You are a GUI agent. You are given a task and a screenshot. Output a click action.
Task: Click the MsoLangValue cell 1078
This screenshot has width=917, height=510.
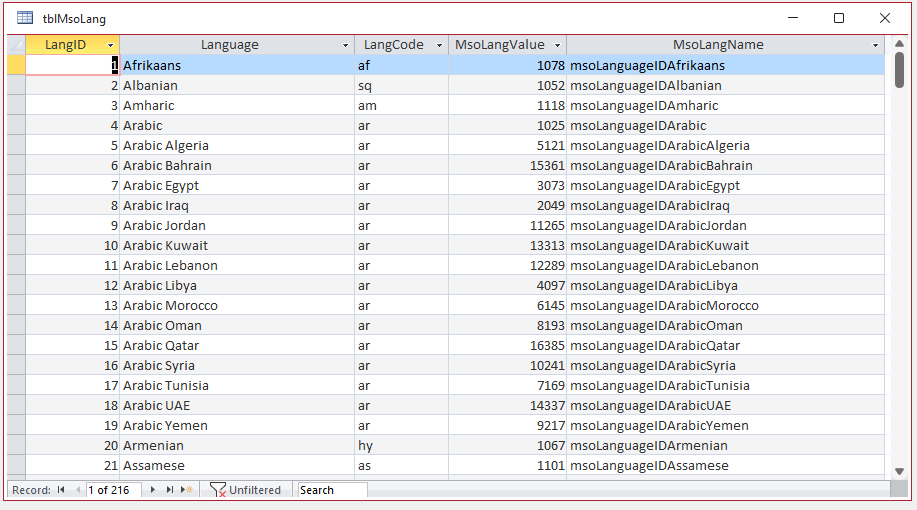point(508,66)
